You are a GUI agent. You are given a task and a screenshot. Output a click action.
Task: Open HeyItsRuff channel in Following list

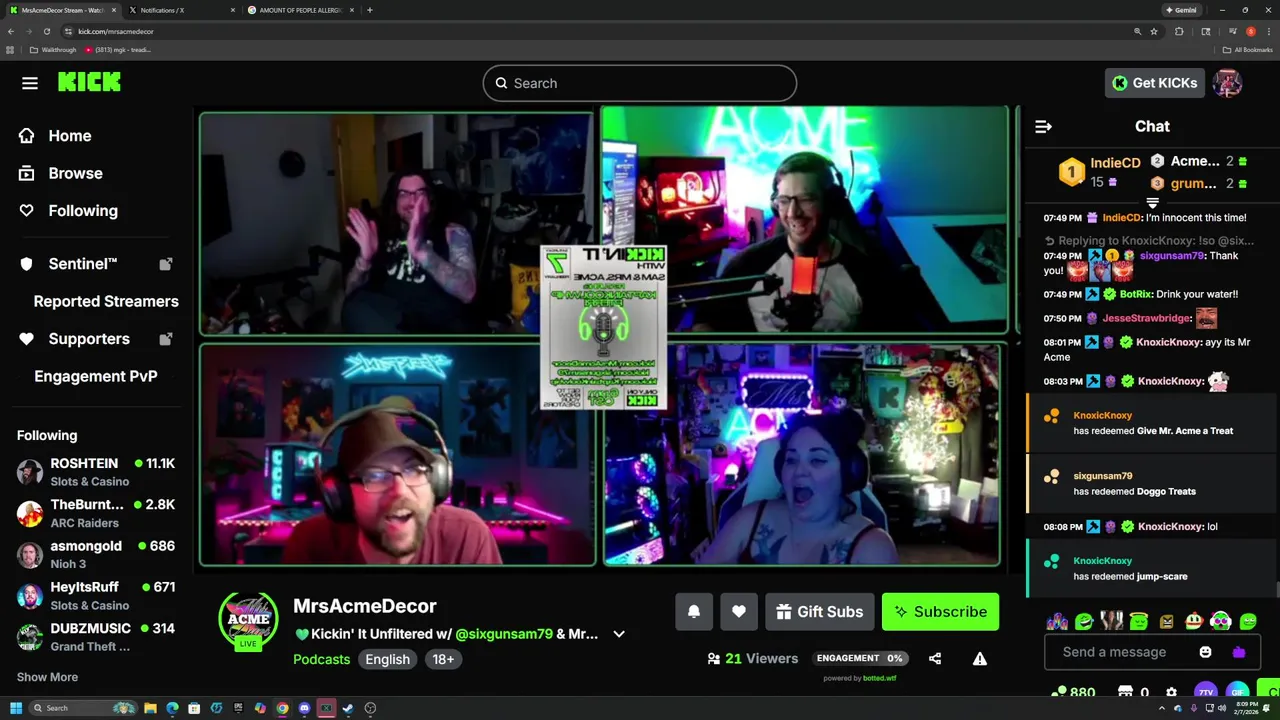click(96, 596)
